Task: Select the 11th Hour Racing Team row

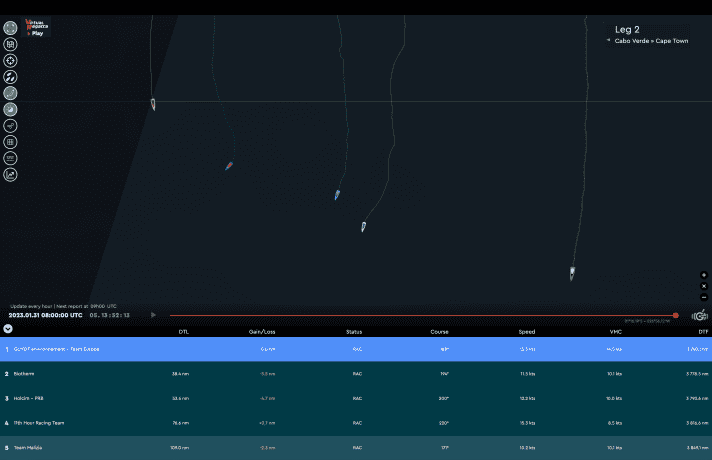Action: coord(356,423)
